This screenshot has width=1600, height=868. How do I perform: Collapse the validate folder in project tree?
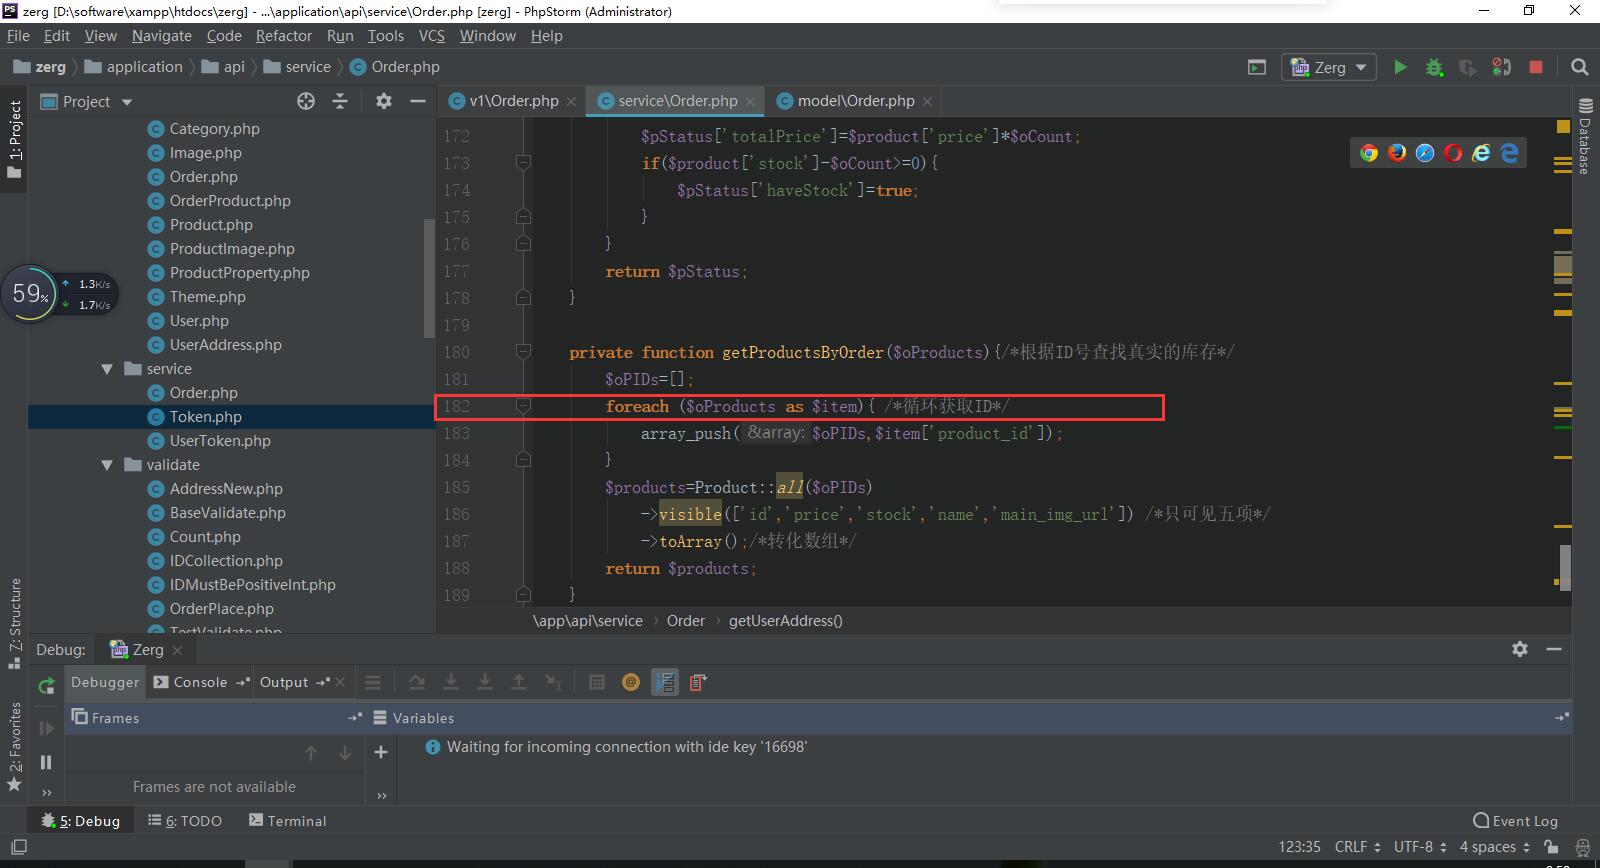tap(107, 465)
